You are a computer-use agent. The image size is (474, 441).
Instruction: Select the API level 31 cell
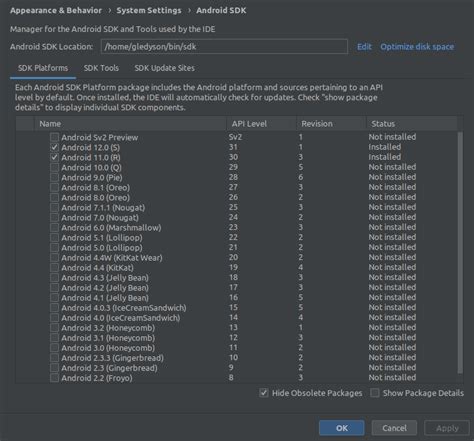233,147
